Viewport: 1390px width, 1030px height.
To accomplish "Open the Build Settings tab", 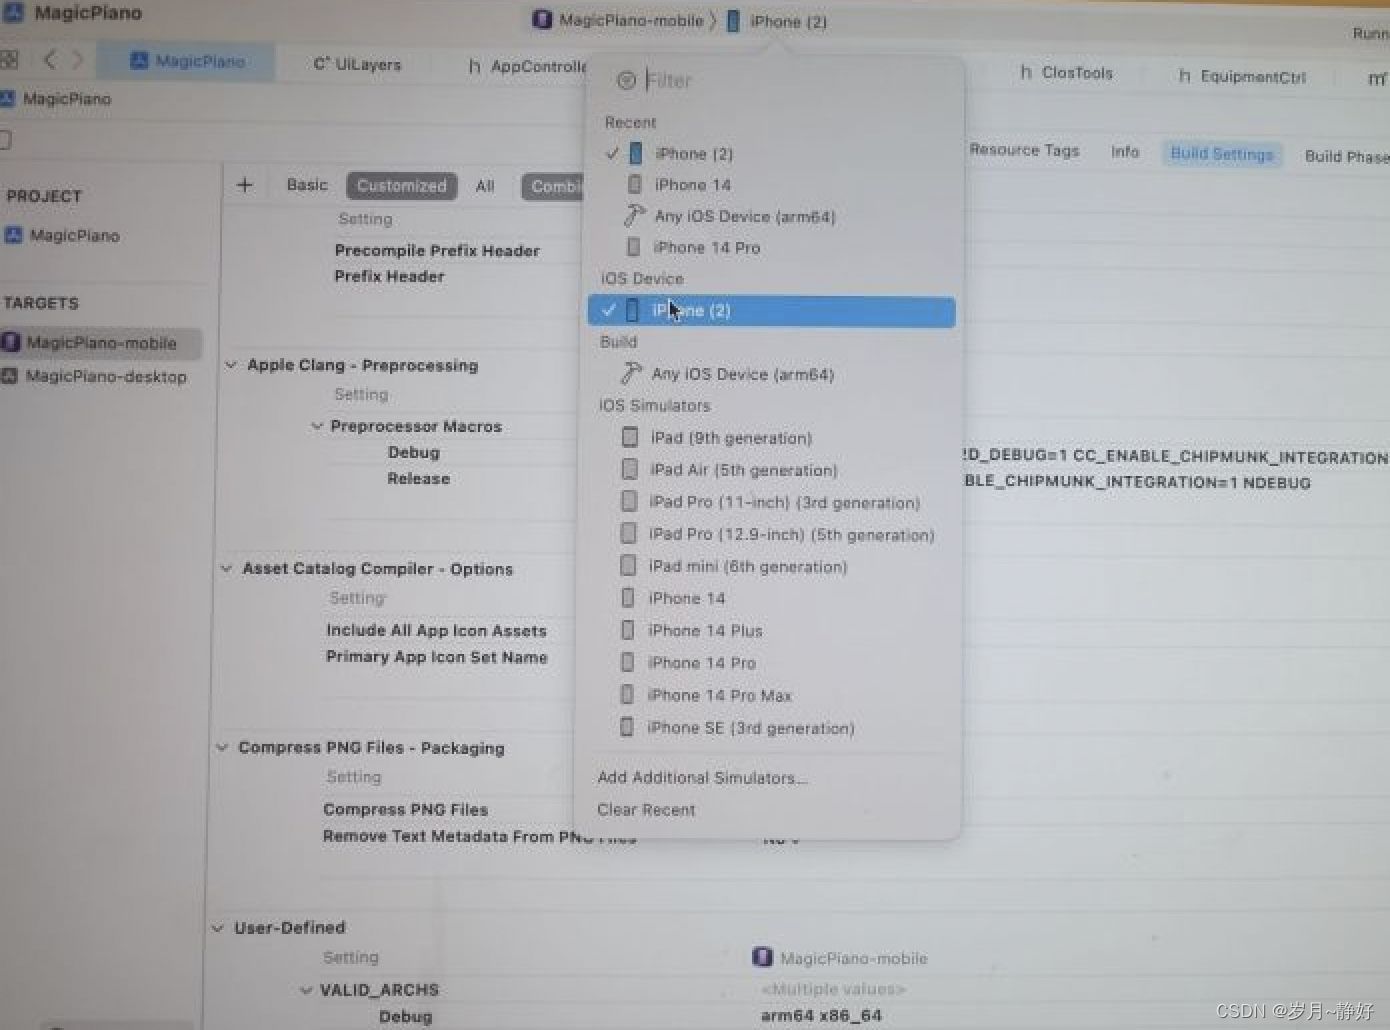I will (x=1221, y=153).
